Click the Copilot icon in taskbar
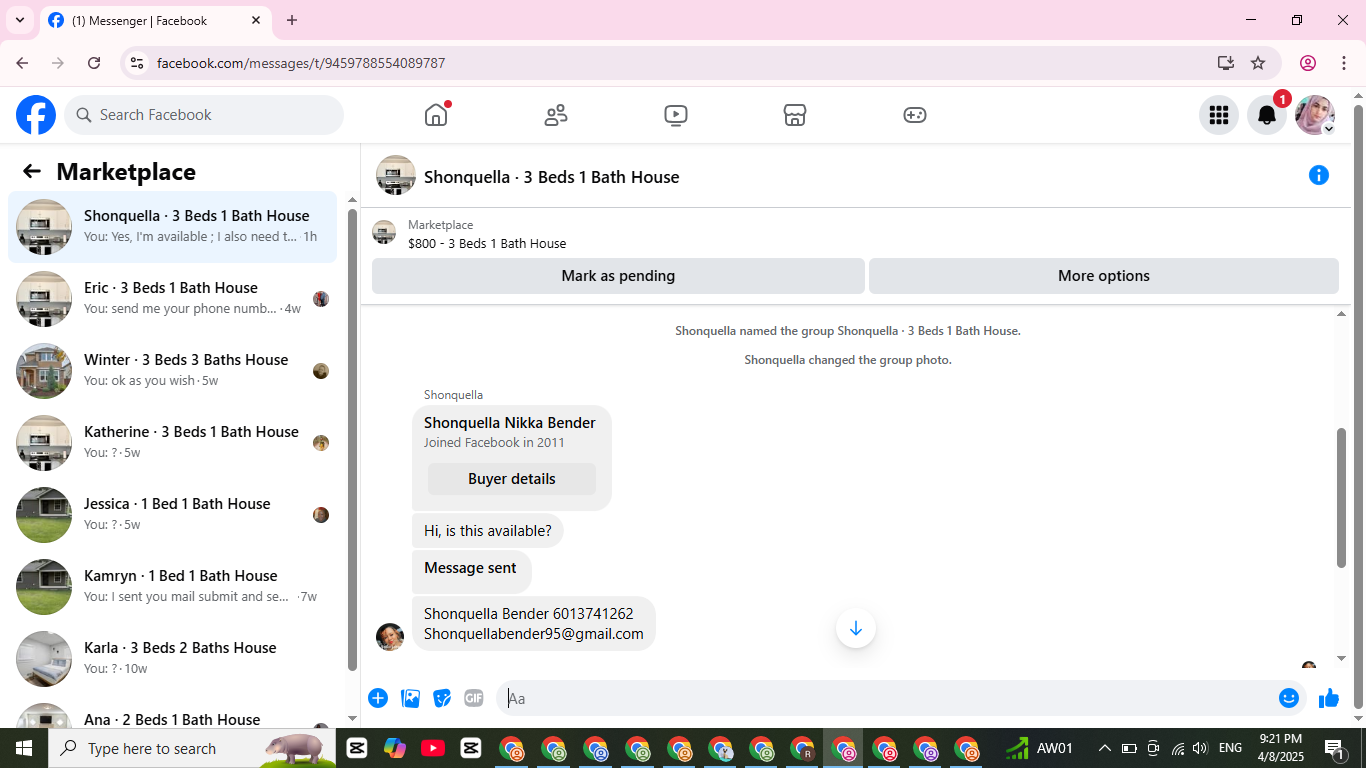1366x768 pixels. click(395, 748)
